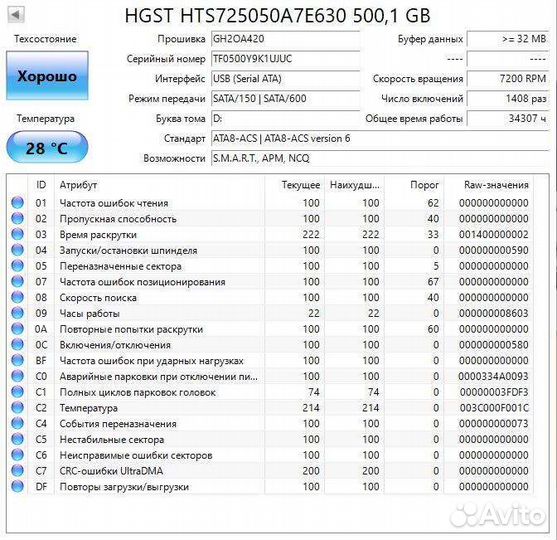Select Частота ошибок при ударных нагрузках
The height and width of the screenshot is (540, 557).
pyautogui.click(x=151, y=361)
